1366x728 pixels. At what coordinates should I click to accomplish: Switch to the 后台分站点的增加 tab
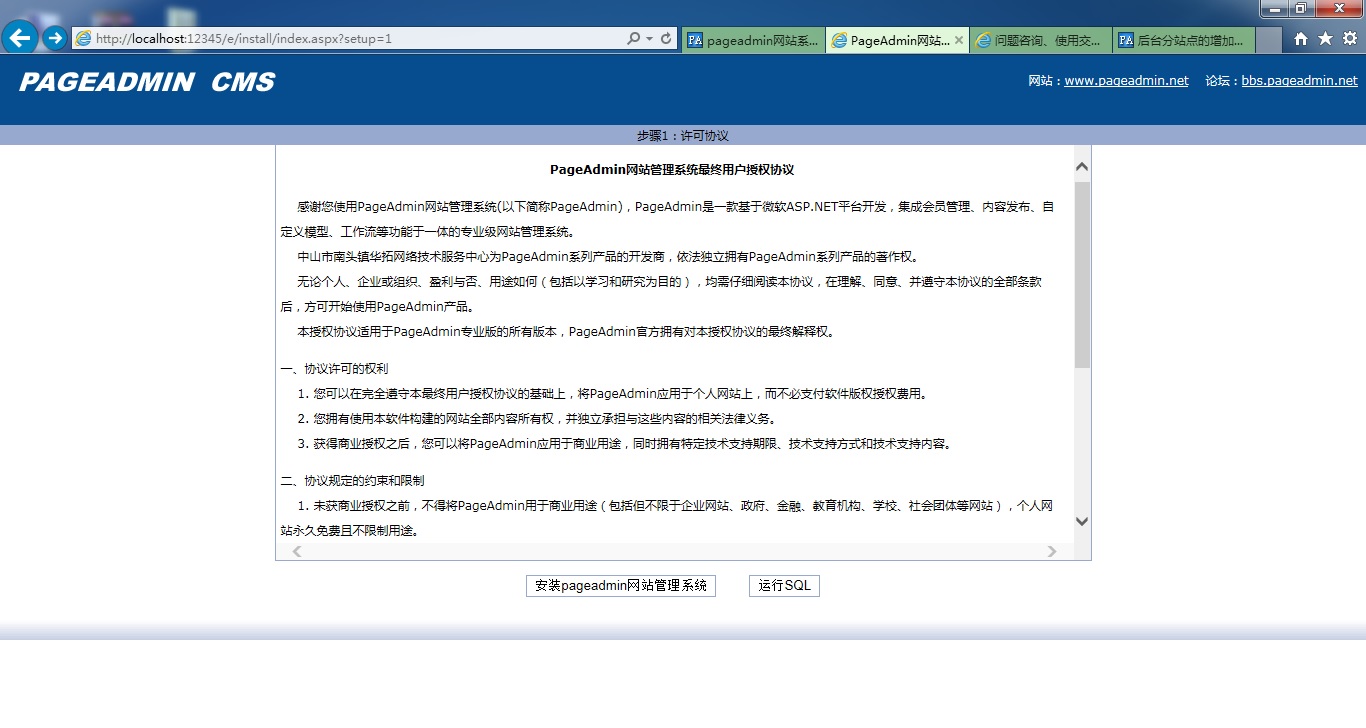(1184, 40)
